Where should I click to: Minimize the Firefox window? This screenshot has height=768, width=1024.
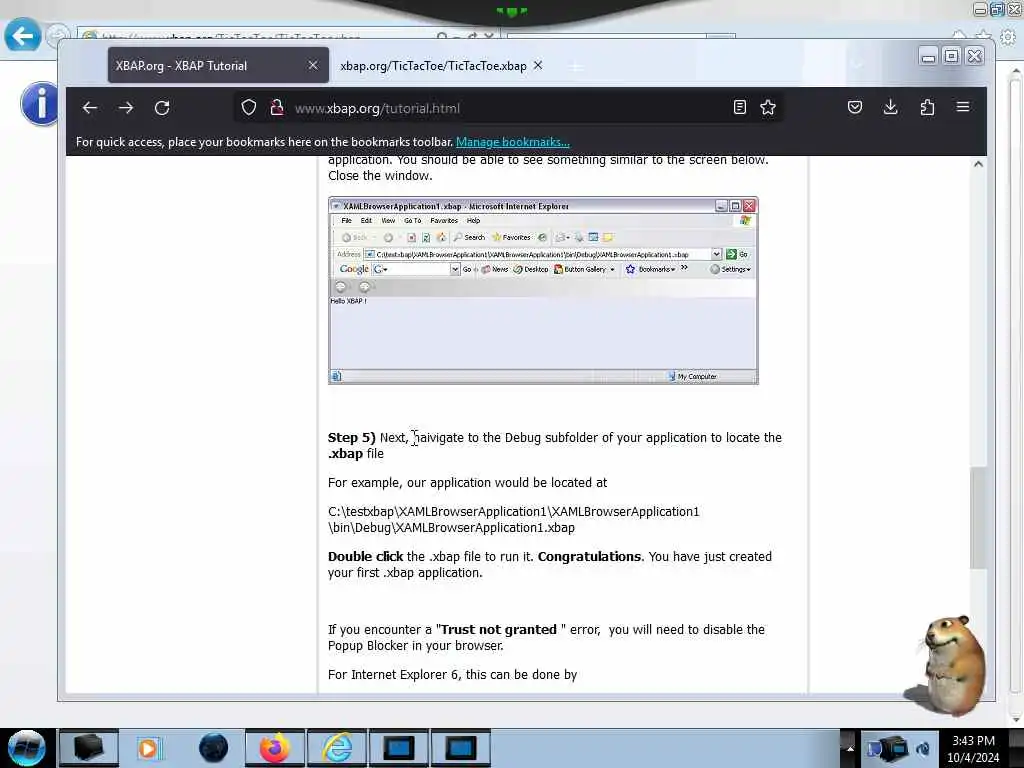(928, 57)
